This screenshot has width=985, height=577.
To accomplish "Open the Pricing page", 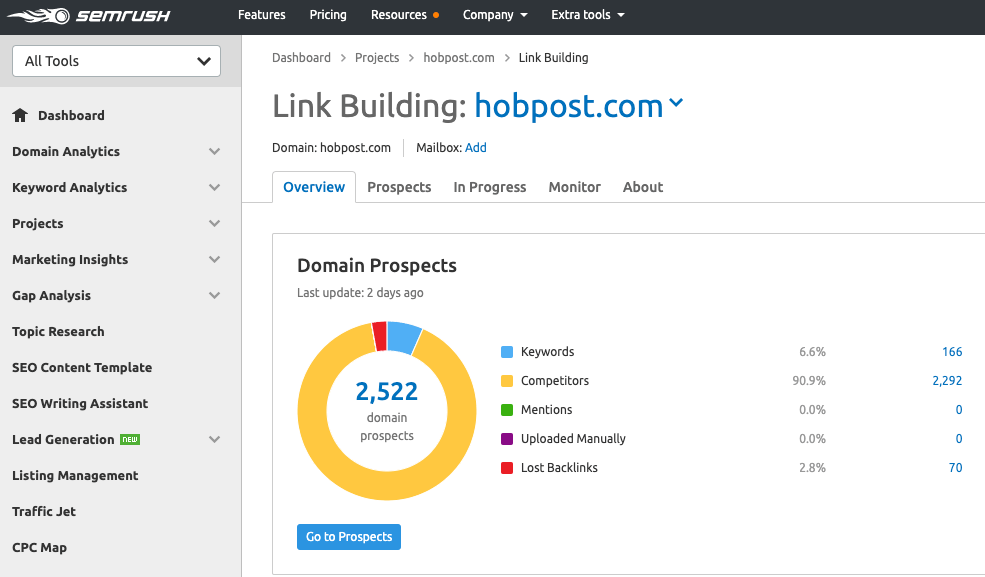I will point(328,15).
